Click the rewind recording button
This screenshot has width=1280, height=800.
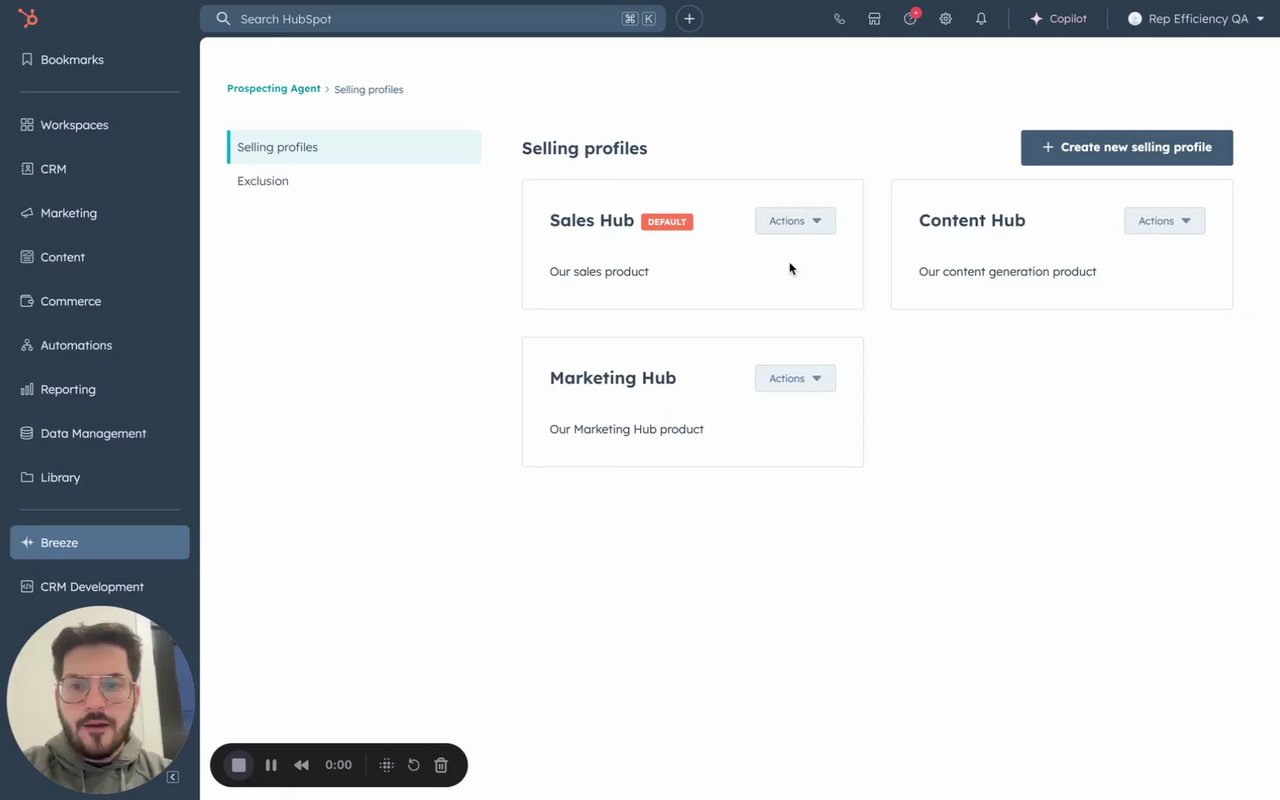tap(301, 765)
